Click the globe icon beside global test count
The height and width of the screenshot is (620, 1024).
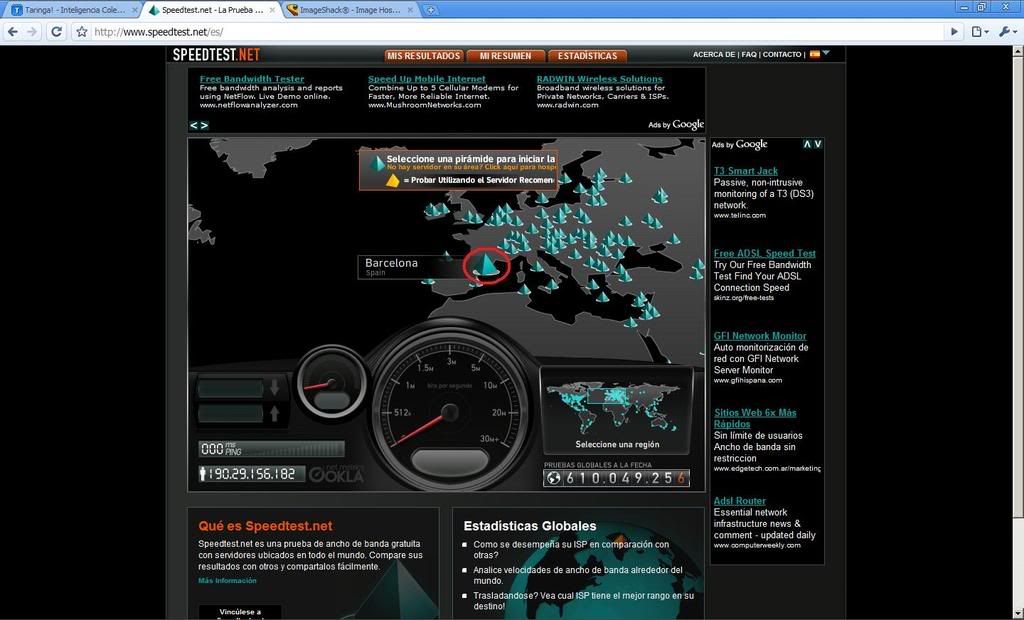(x=553, y=478)
